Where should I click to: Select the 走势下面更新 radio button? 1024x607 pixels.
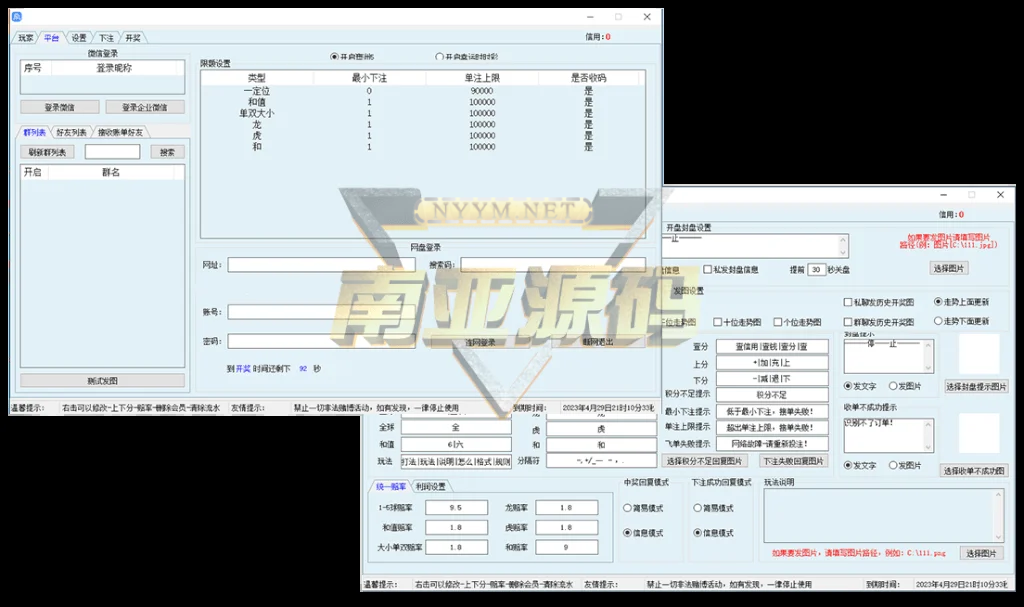[938, 321]
